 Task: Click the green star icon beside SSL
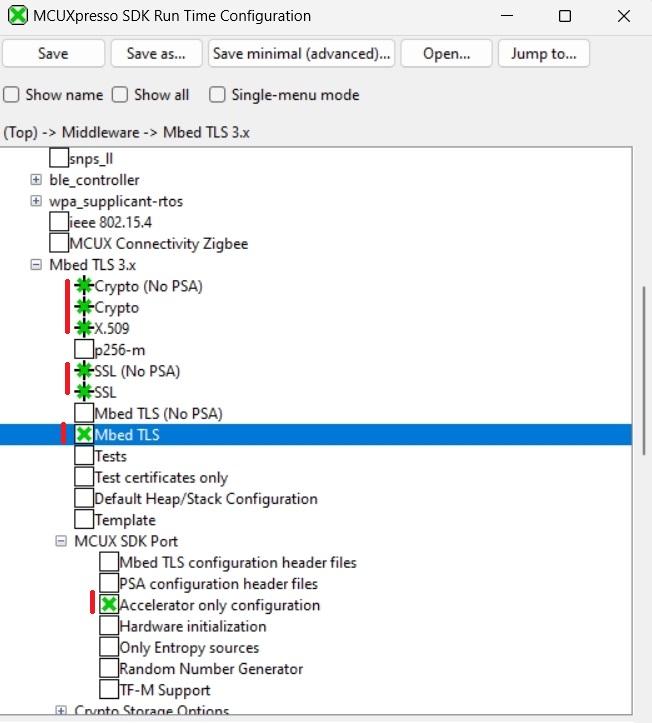coord(84,392)
